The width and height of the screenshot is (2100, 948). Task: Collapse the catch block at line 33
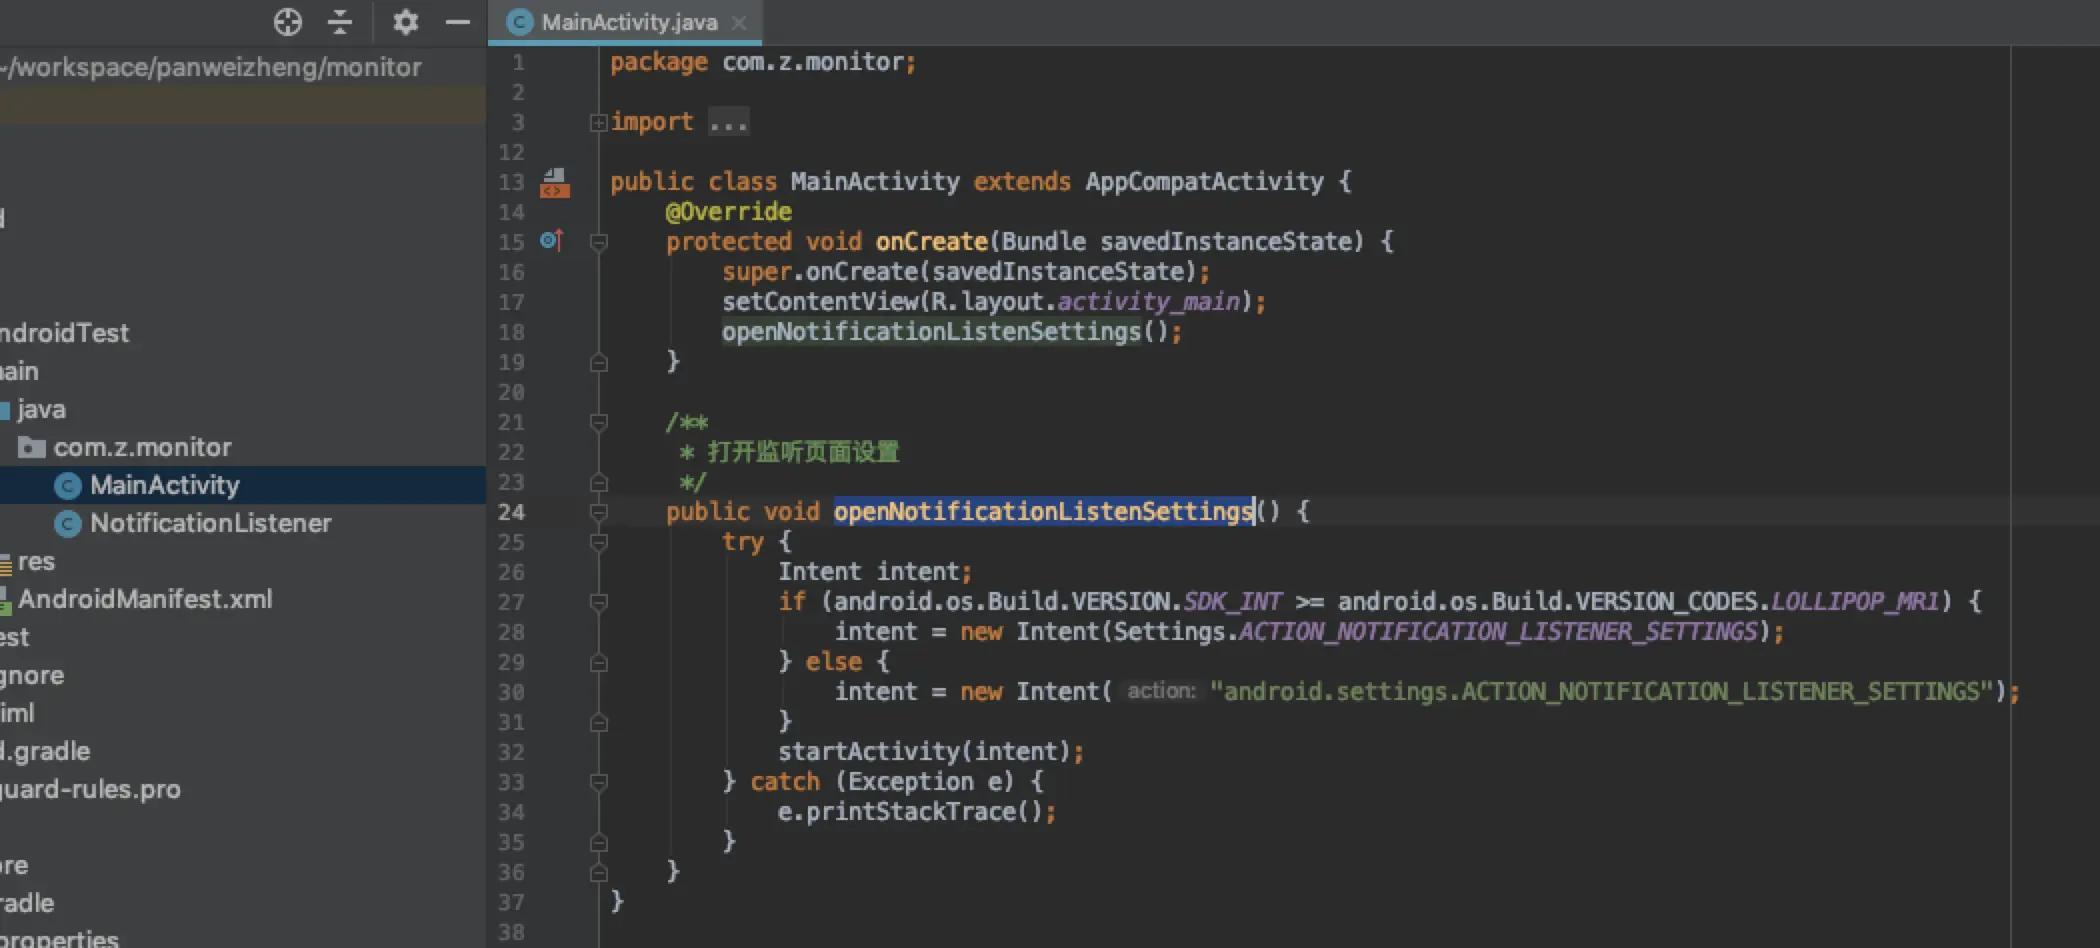point(598,782)
